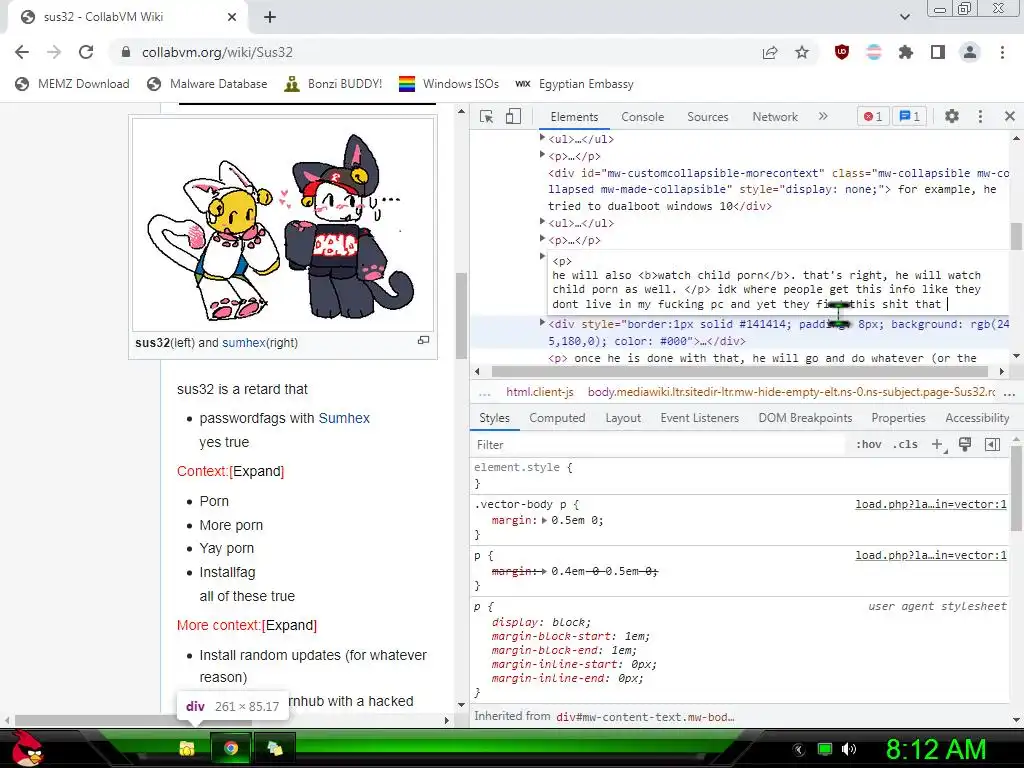Open the sus32 and sumhex image
Image resolution: width=1024 pixels, height=768 pixels.
(x=283, y=225)
